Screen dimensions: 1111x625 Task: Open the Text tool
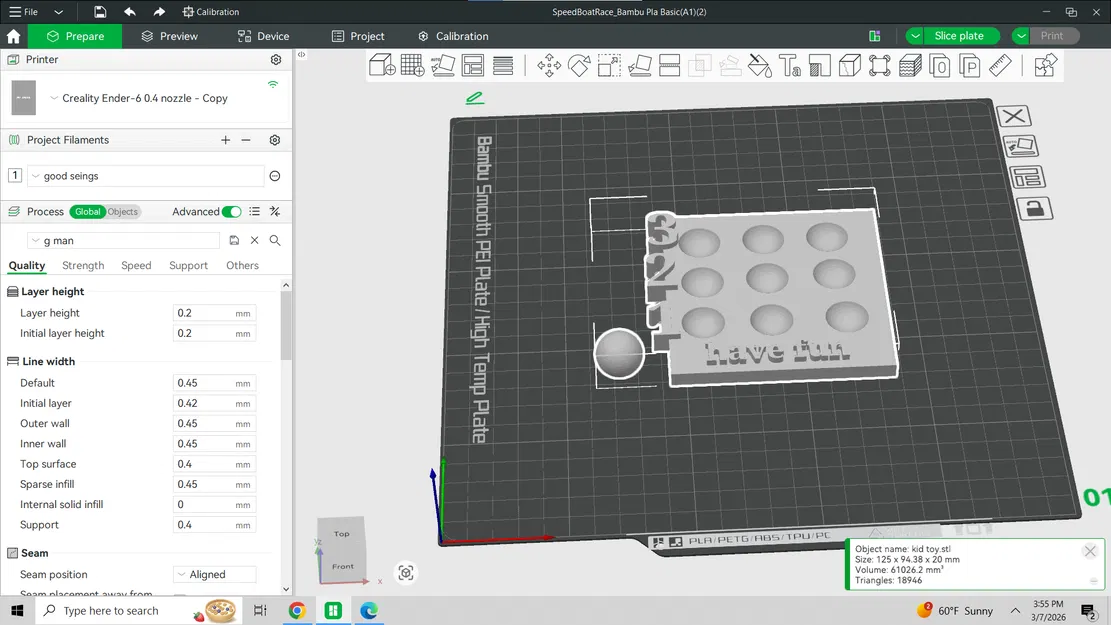790,65
